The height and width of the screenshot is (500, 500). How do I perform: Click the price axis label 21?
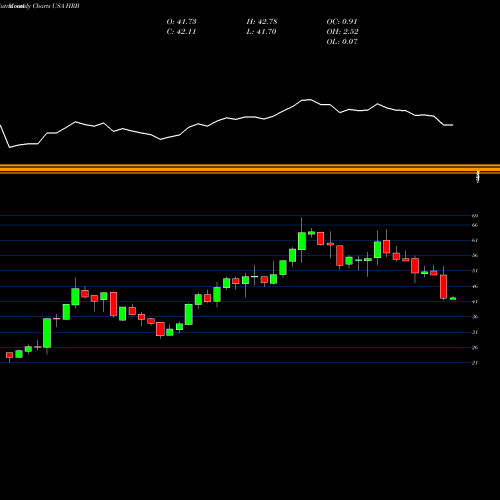[475, 363]
